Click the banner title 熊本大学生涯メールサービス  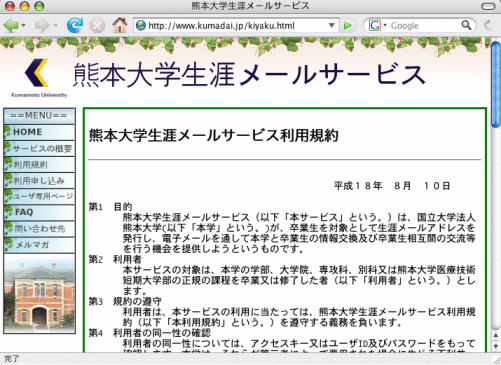point(249,75)
